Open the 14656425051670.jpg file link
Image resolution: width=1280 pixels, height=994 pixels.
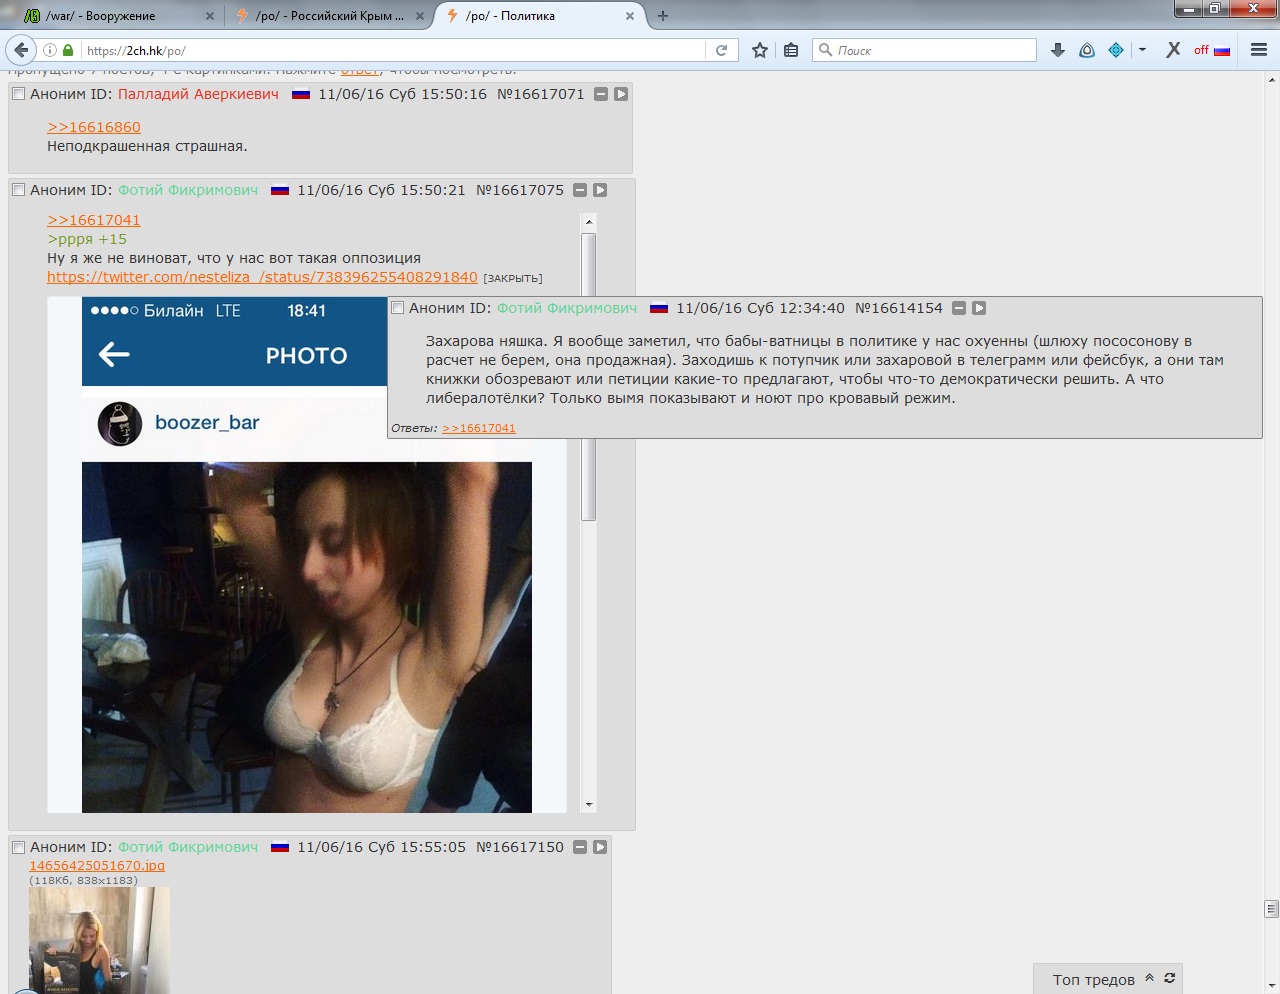97,866
